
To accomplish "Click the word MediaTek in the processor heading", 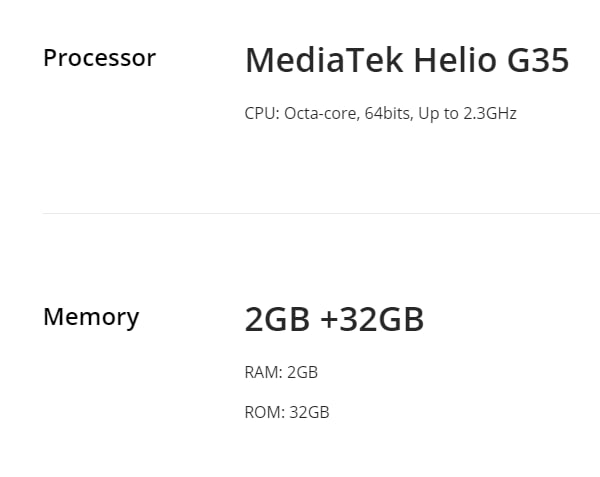I will click(324, 60).
